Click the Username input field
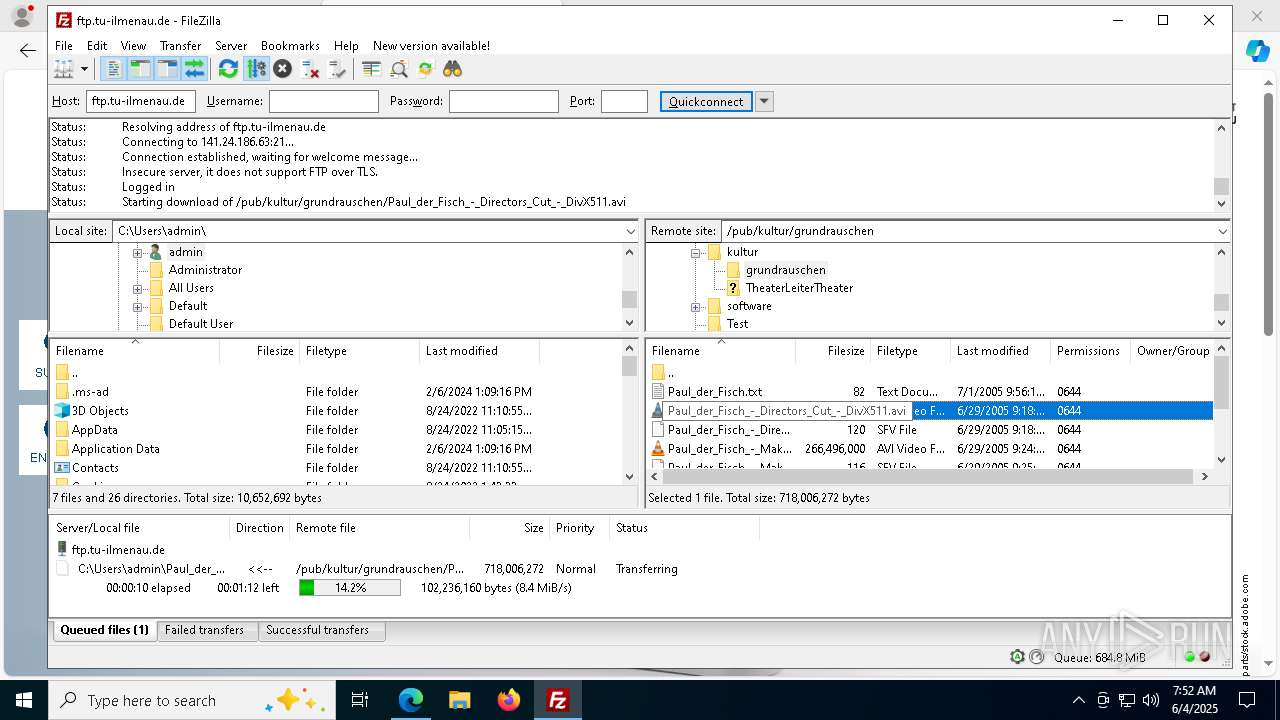The width and height of the screenshot is (1280, 720). click(x=324, y=101)
